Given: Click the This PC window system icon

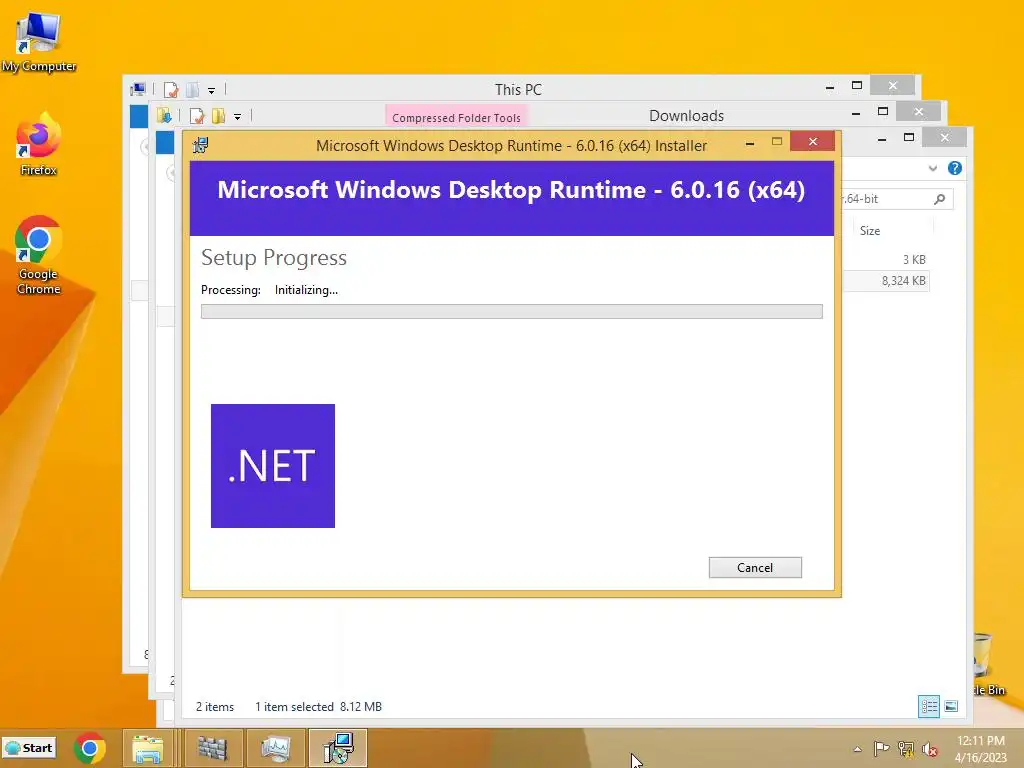Looking at the screenshot, I should (138, 89).
